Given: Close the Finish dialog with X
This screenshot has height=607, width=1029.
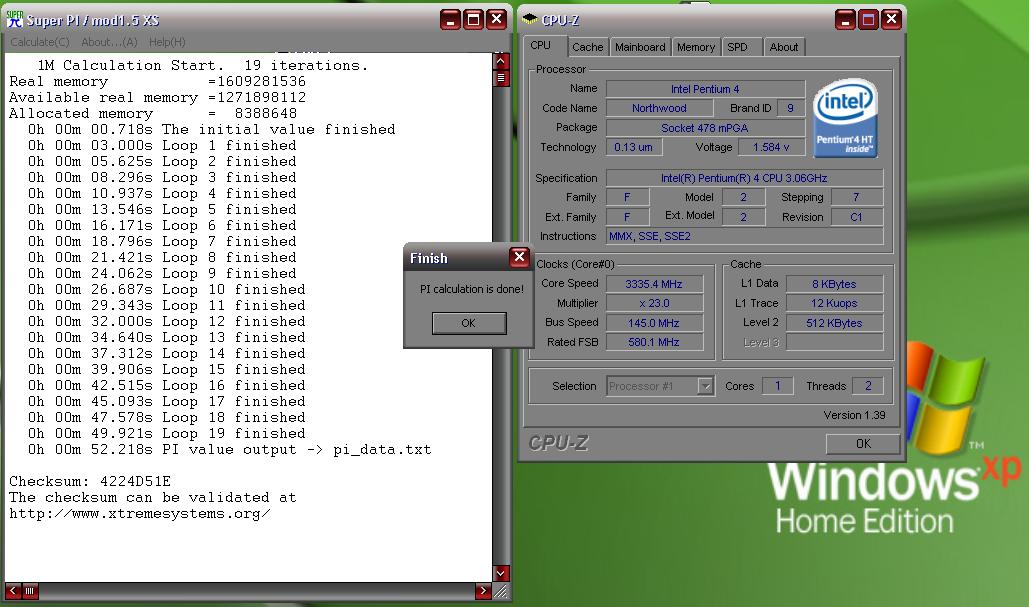Looking at the screenshot, I should (x=519, y=257).
